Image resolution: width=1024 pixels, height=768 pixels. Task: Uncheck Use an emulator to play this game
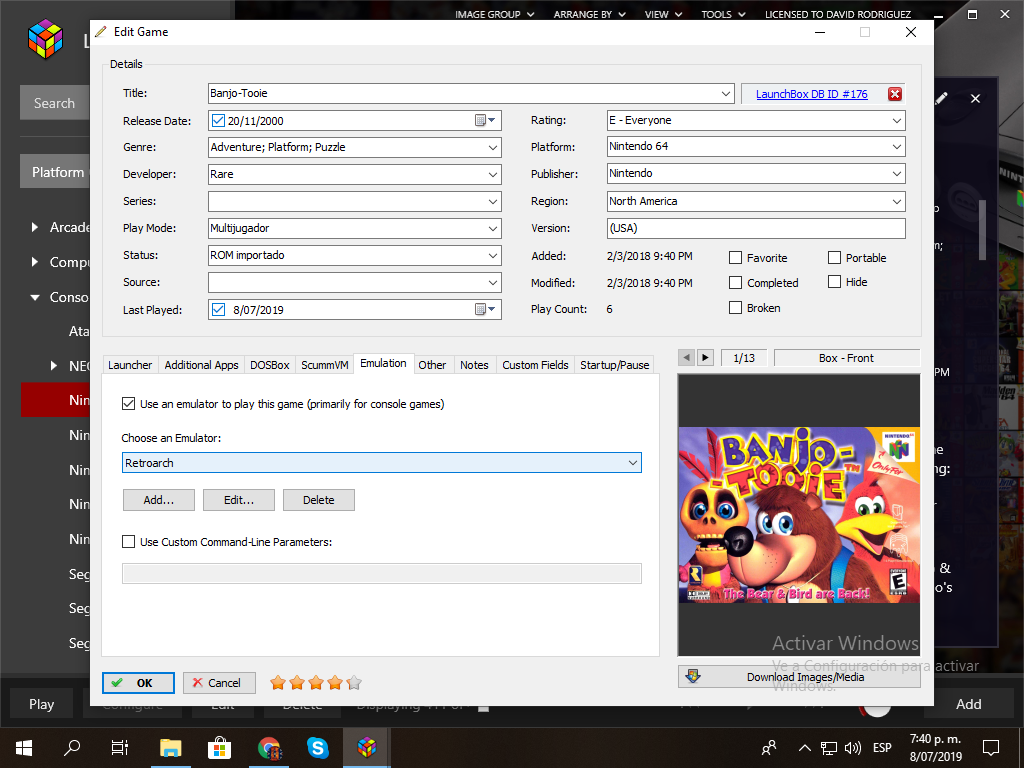129,404
